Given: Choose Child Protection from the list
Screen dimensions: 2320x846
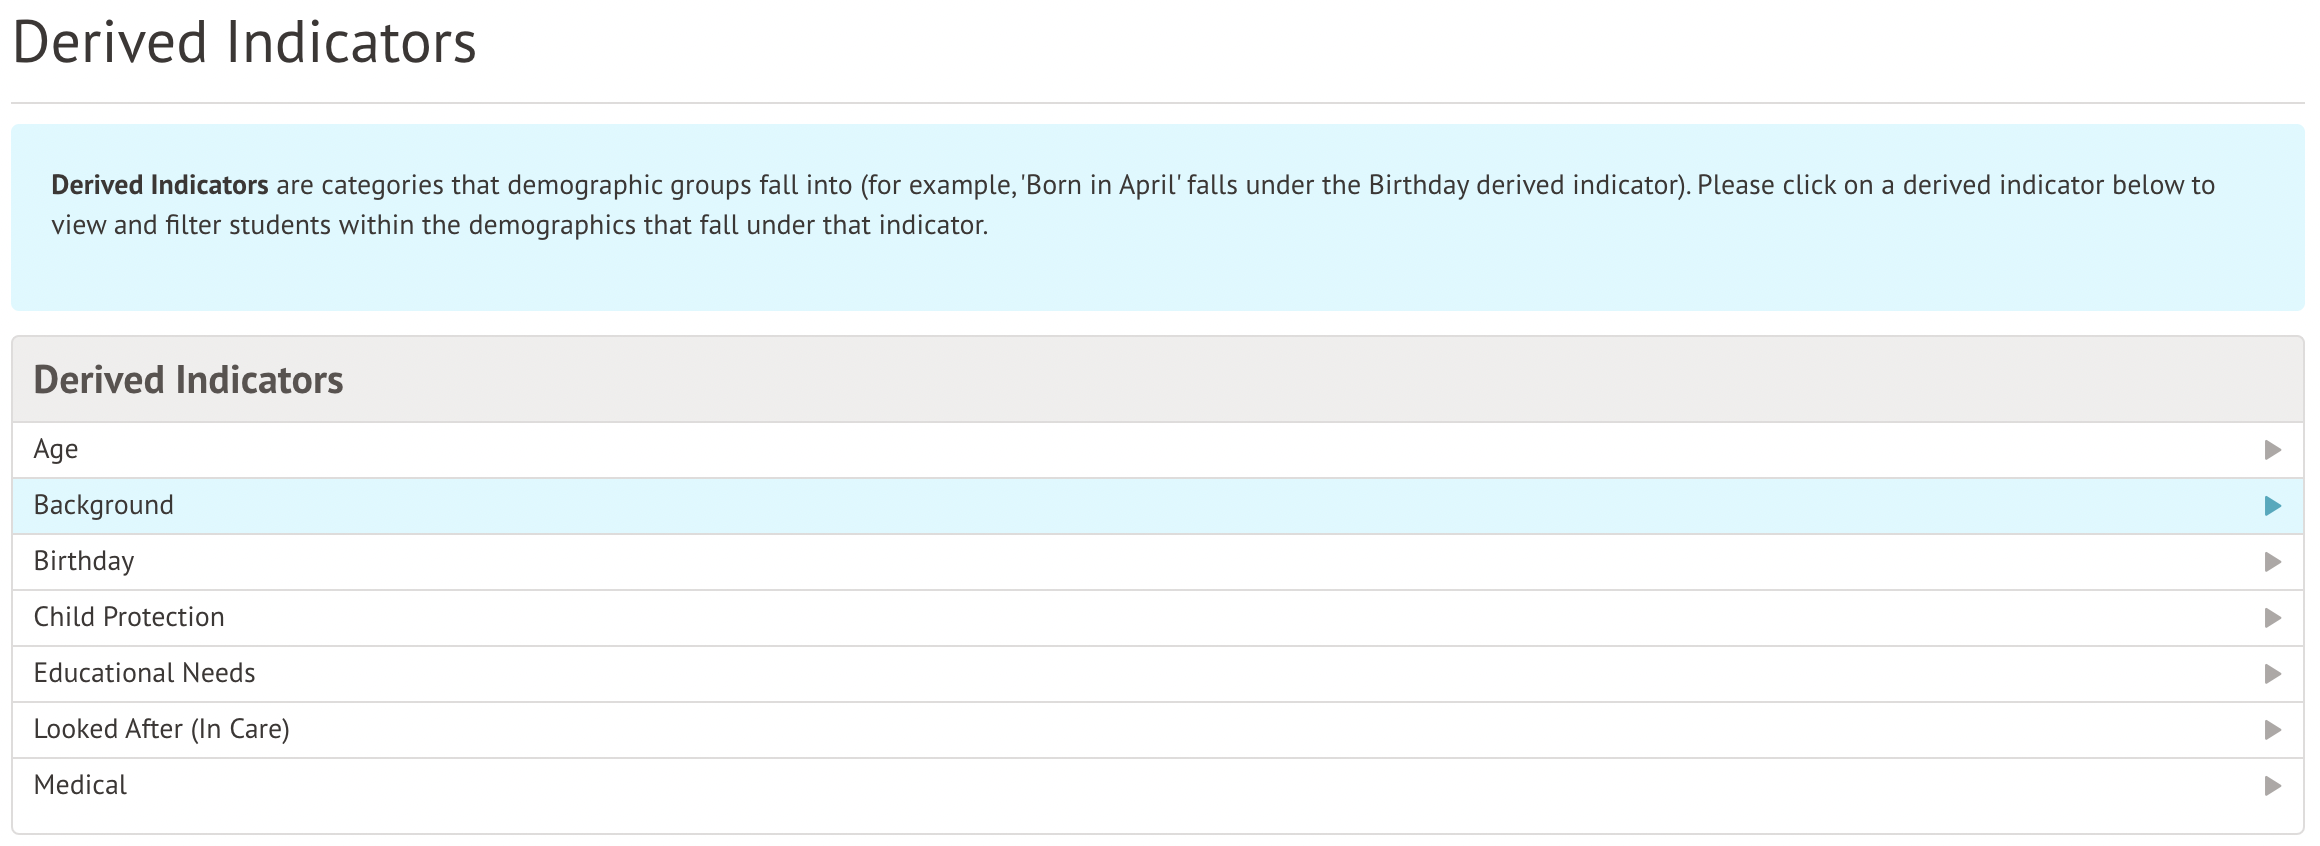Looking at the screenshot, I should [x=129, y=618].
